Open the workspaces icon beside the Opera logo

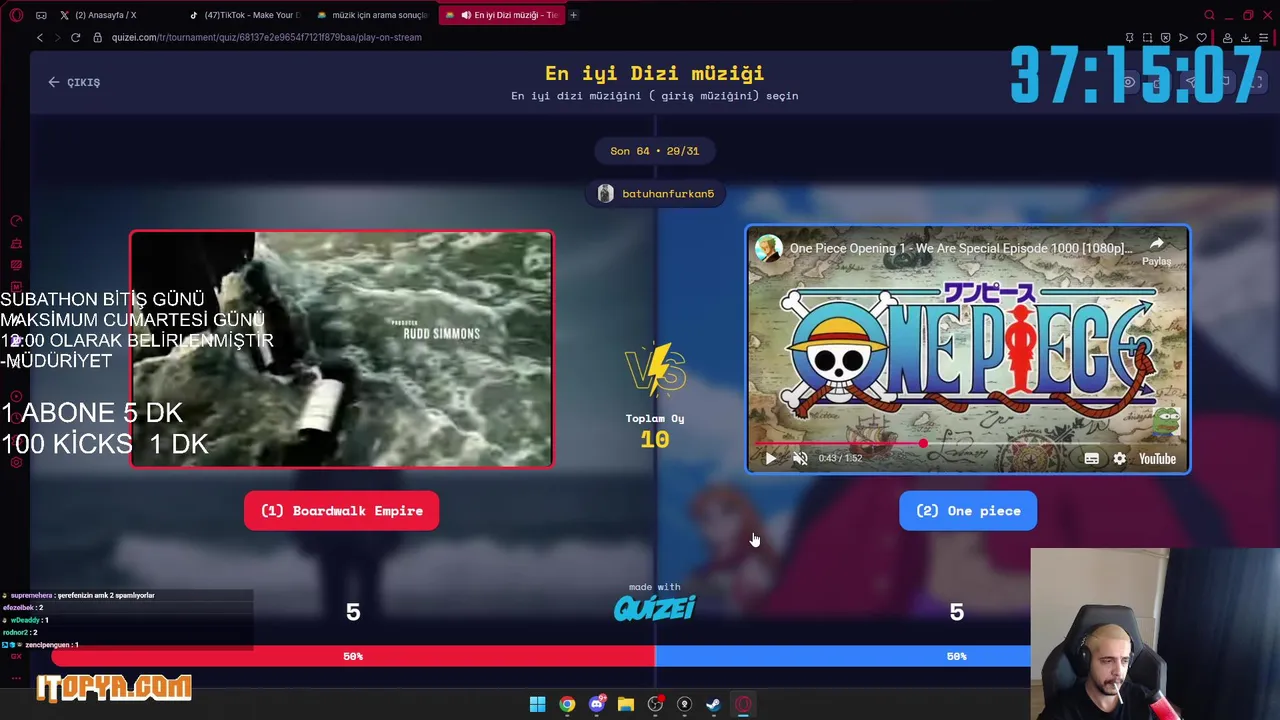[x=41, y=15]
